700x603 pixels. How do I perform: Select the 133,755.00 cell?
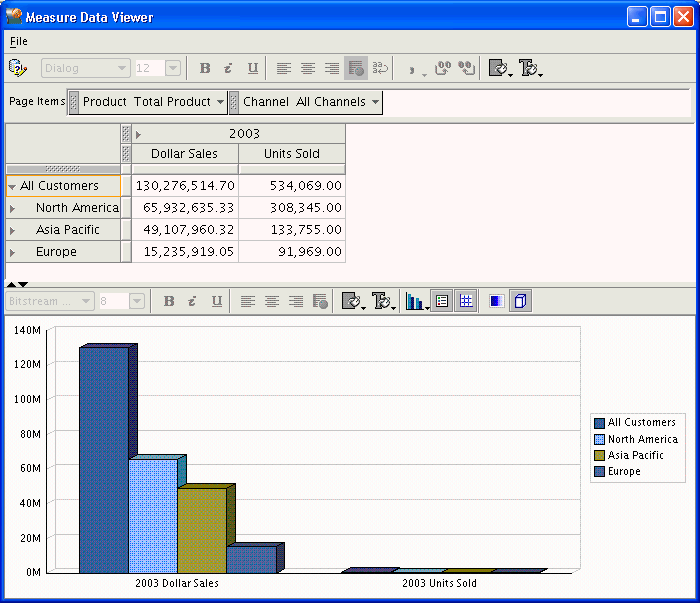pos(292,229)
